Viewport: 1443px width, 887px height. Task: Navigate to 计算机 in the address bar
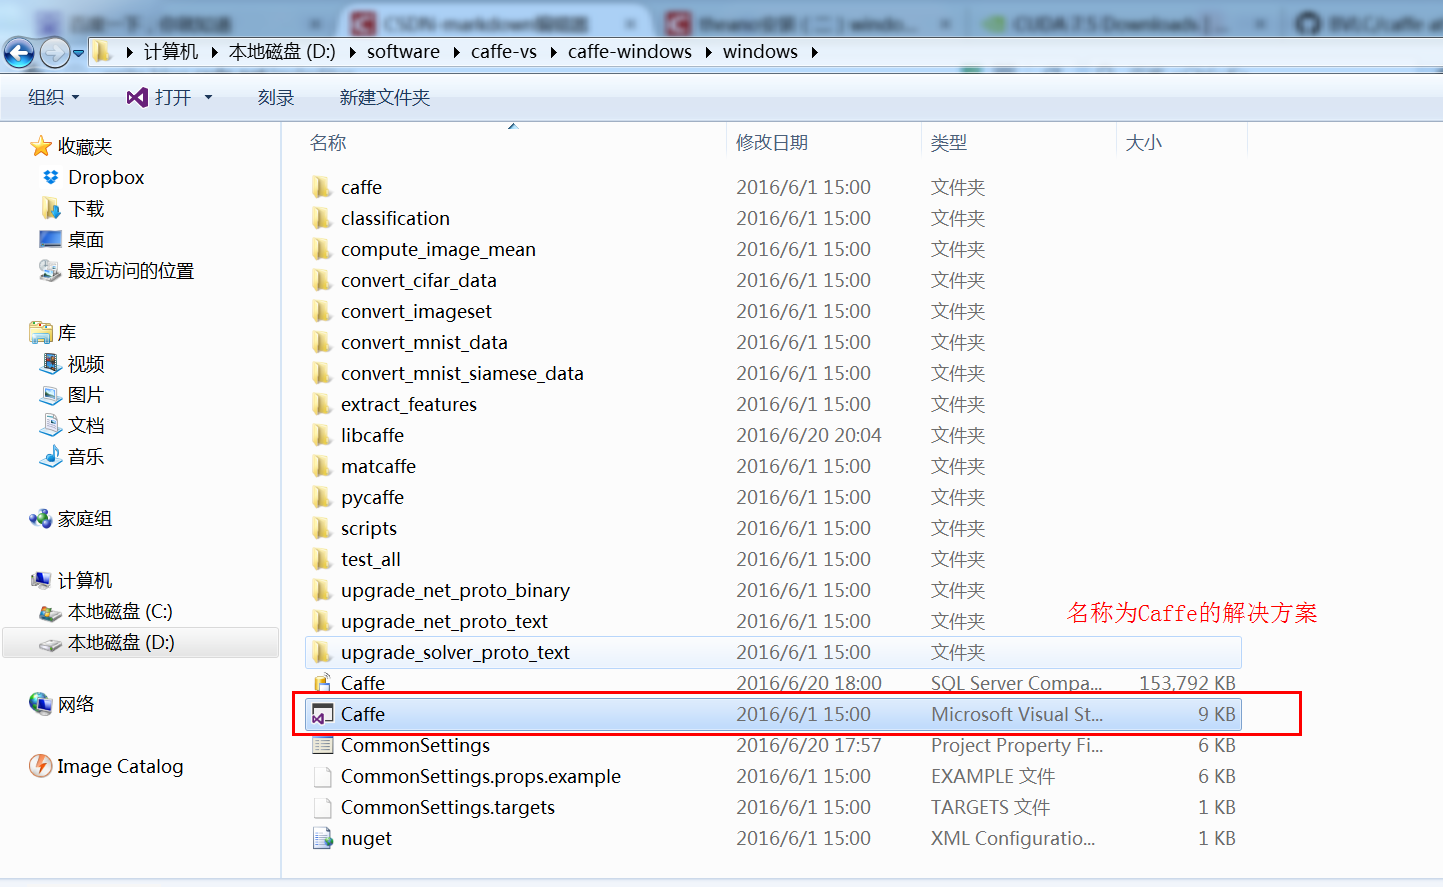[171, 52]
